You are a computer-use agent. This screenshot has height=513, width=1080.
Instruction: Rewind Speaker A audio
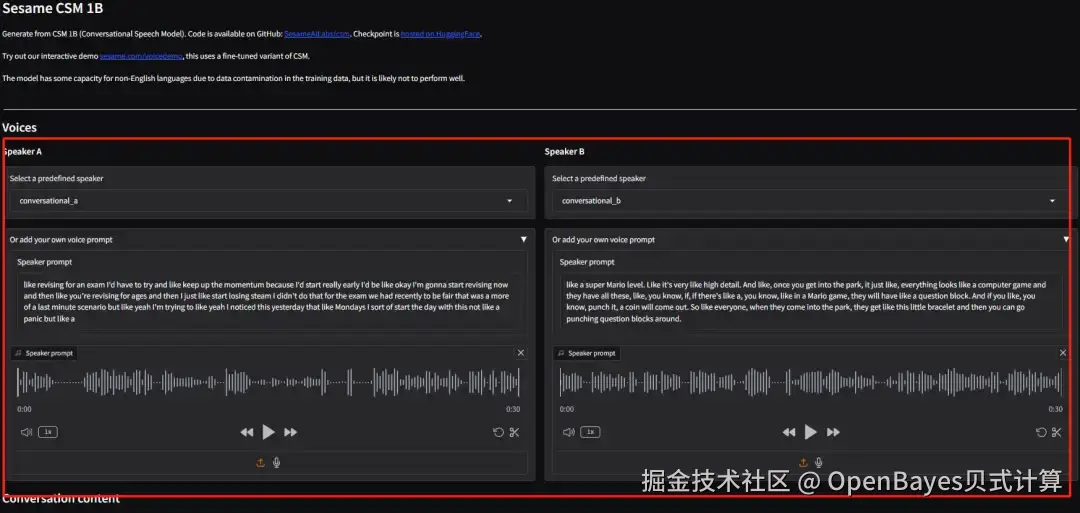pos(247,432)
